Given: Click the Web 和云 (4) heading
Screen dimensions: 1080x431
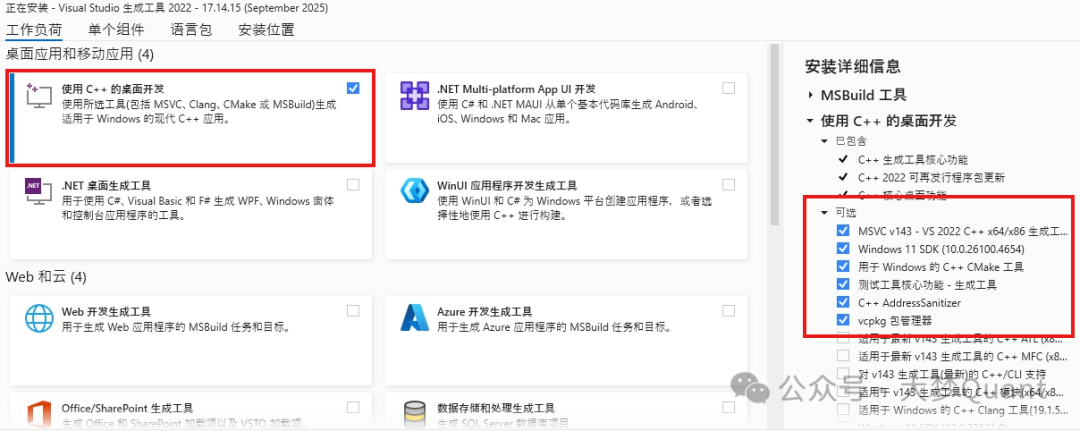Looking at the screenshot, I should (46, 277).
